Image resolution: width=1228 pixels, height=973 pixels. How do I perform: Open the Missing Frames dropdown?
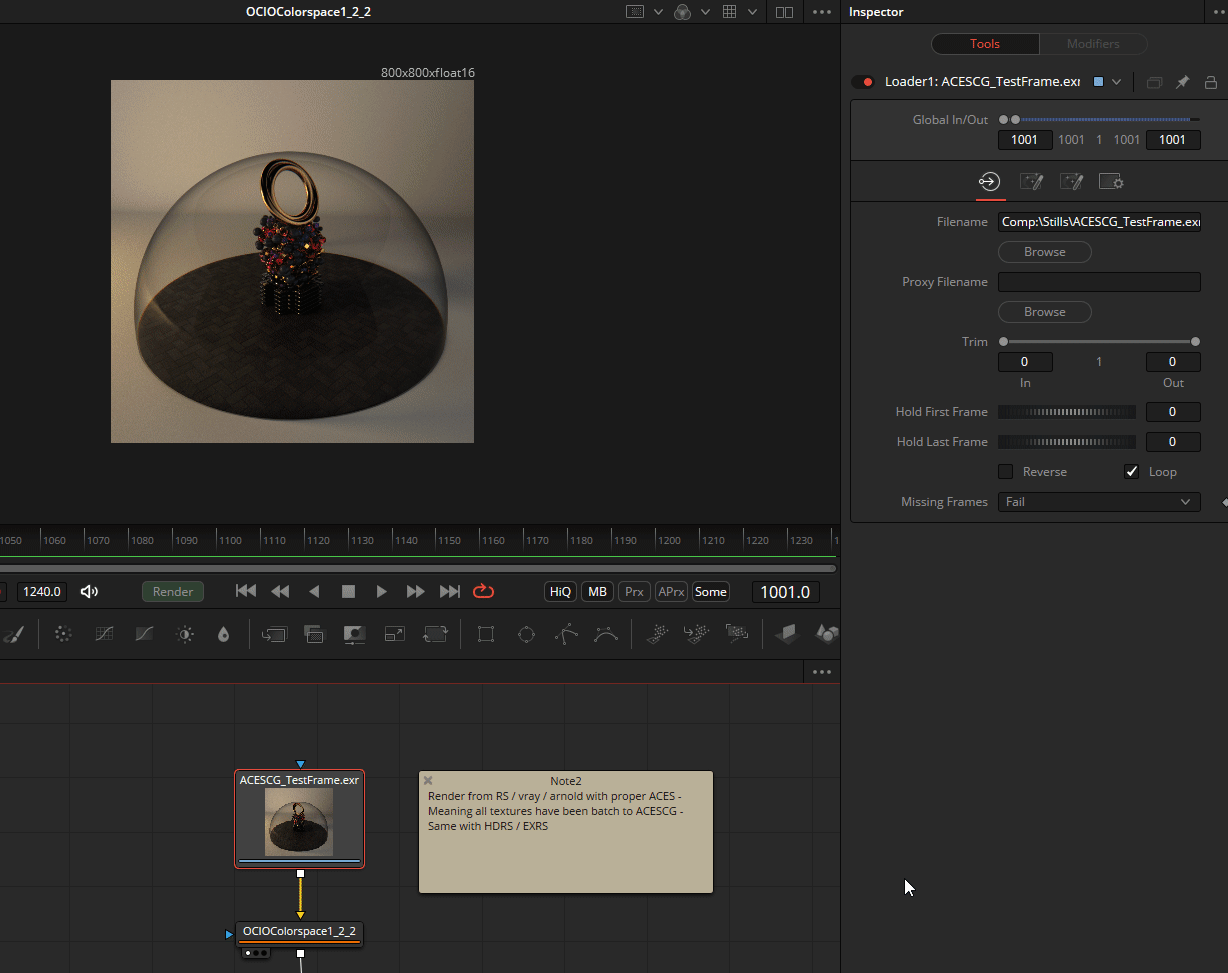[x=1098, y=502]
